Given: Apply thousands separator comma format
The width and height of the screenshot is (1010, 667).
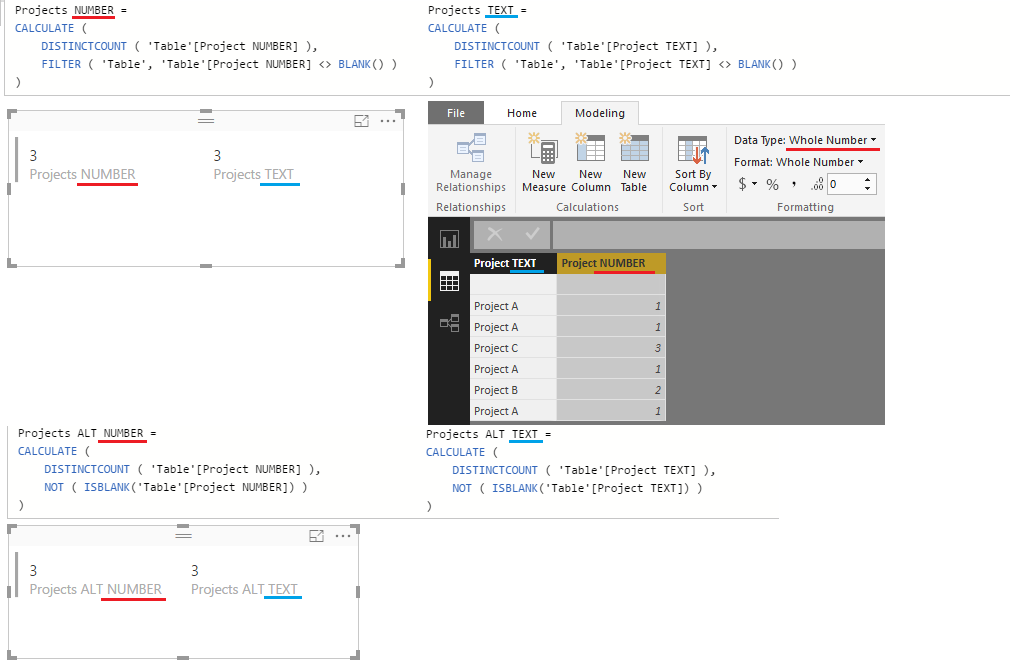Looking at the screenshot, I should tap(794, 184).
